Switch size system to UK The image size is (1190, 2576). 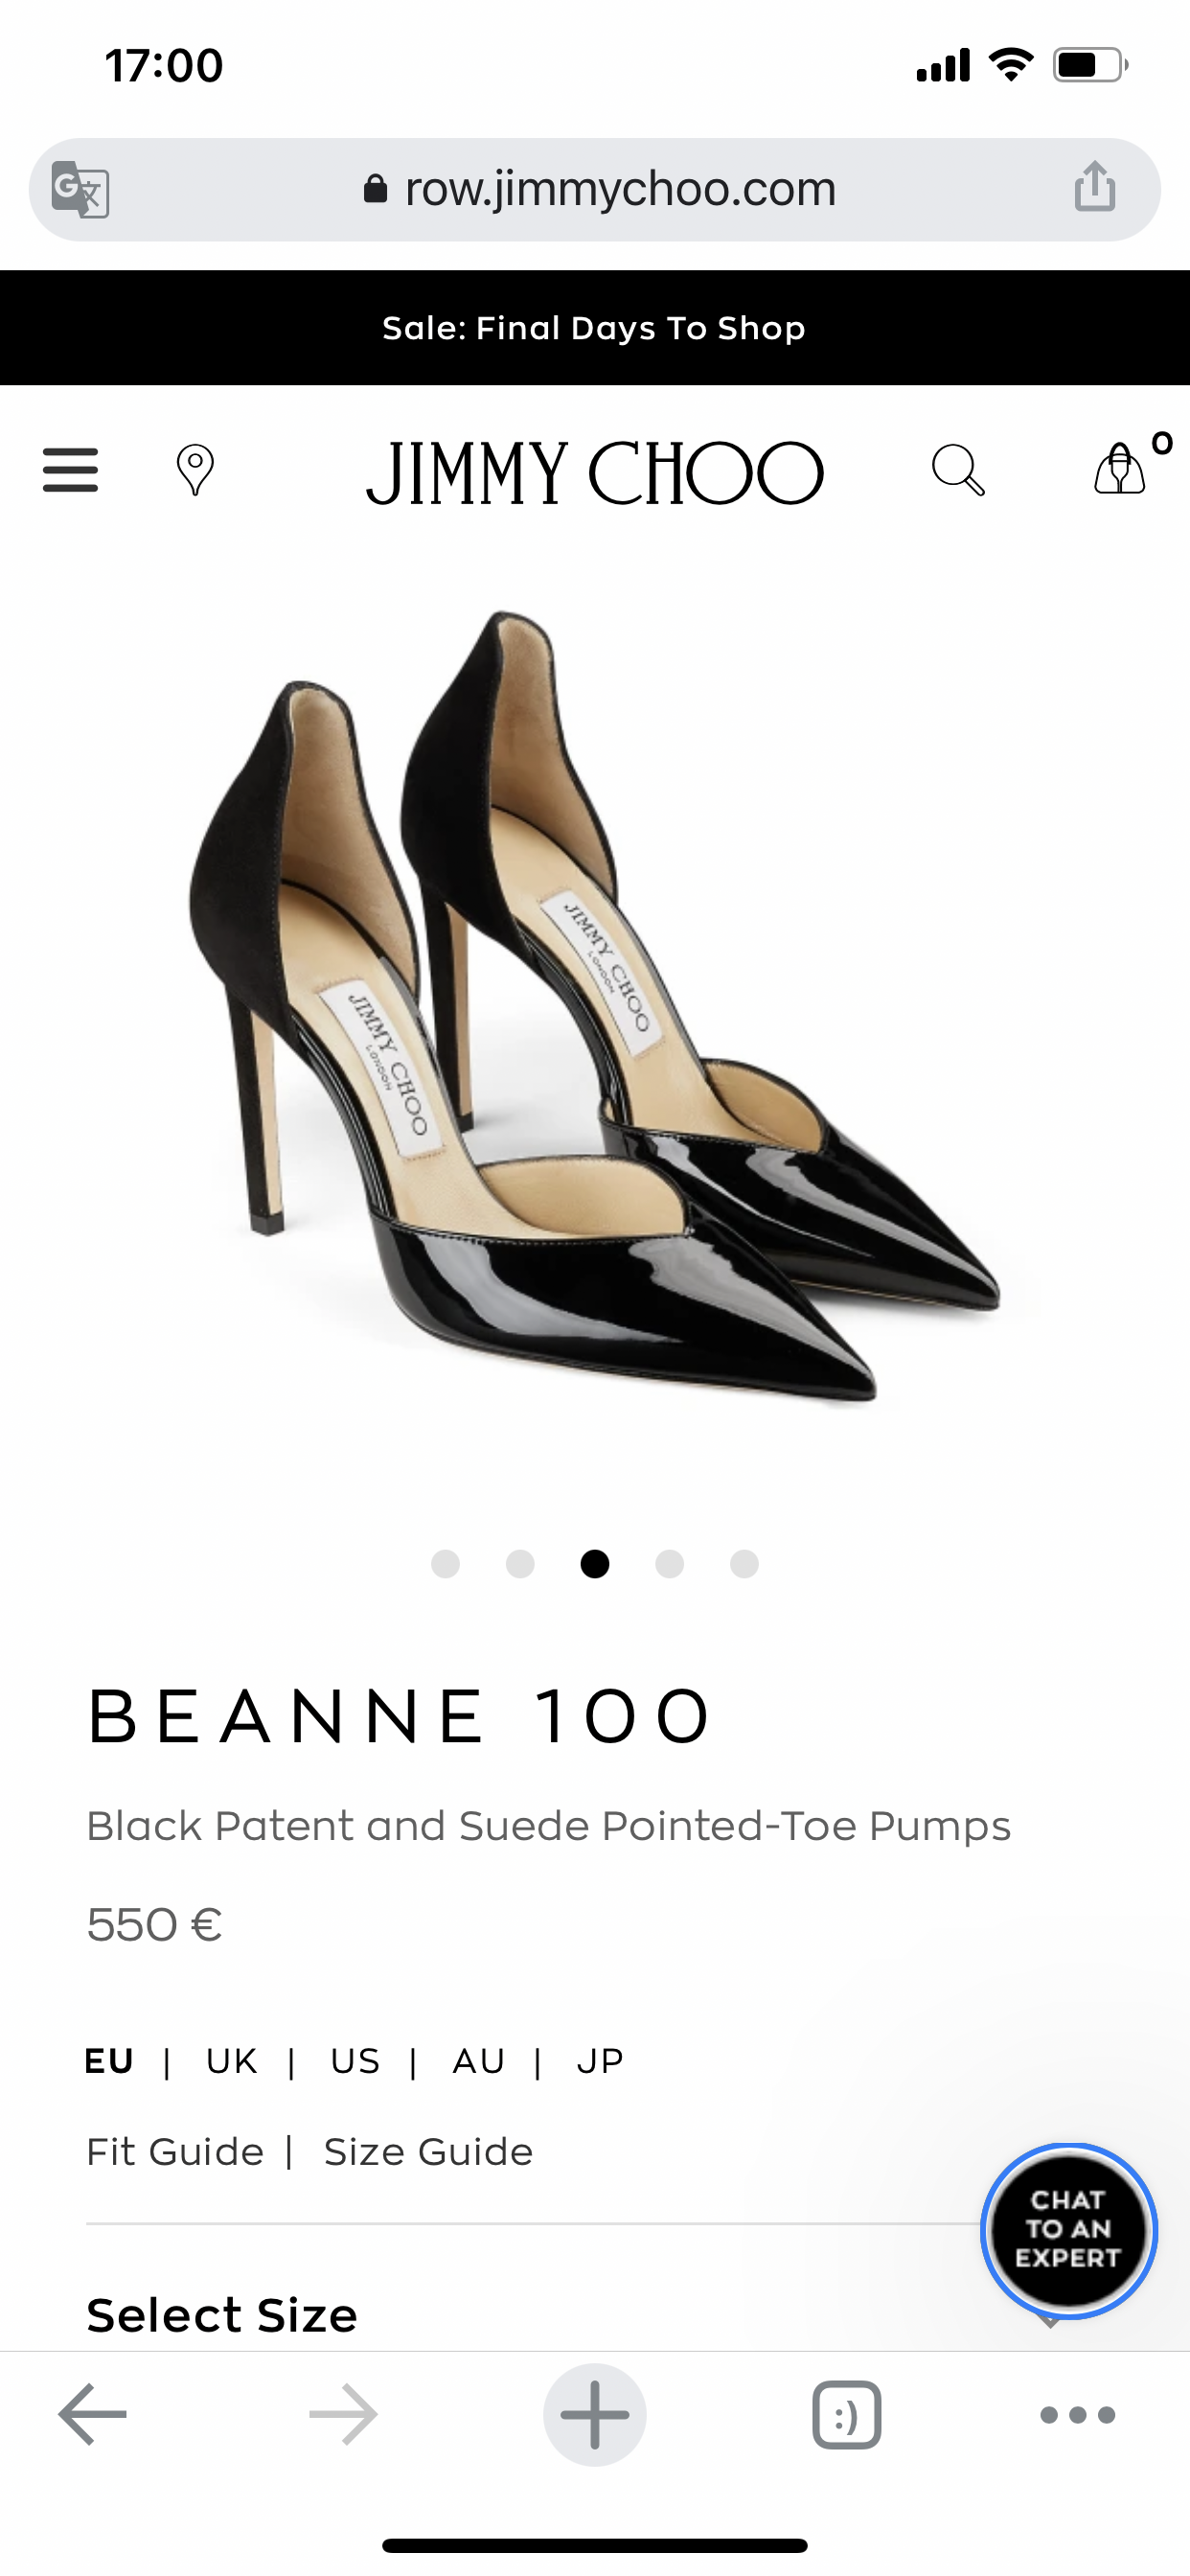(x=232, y=2060)
